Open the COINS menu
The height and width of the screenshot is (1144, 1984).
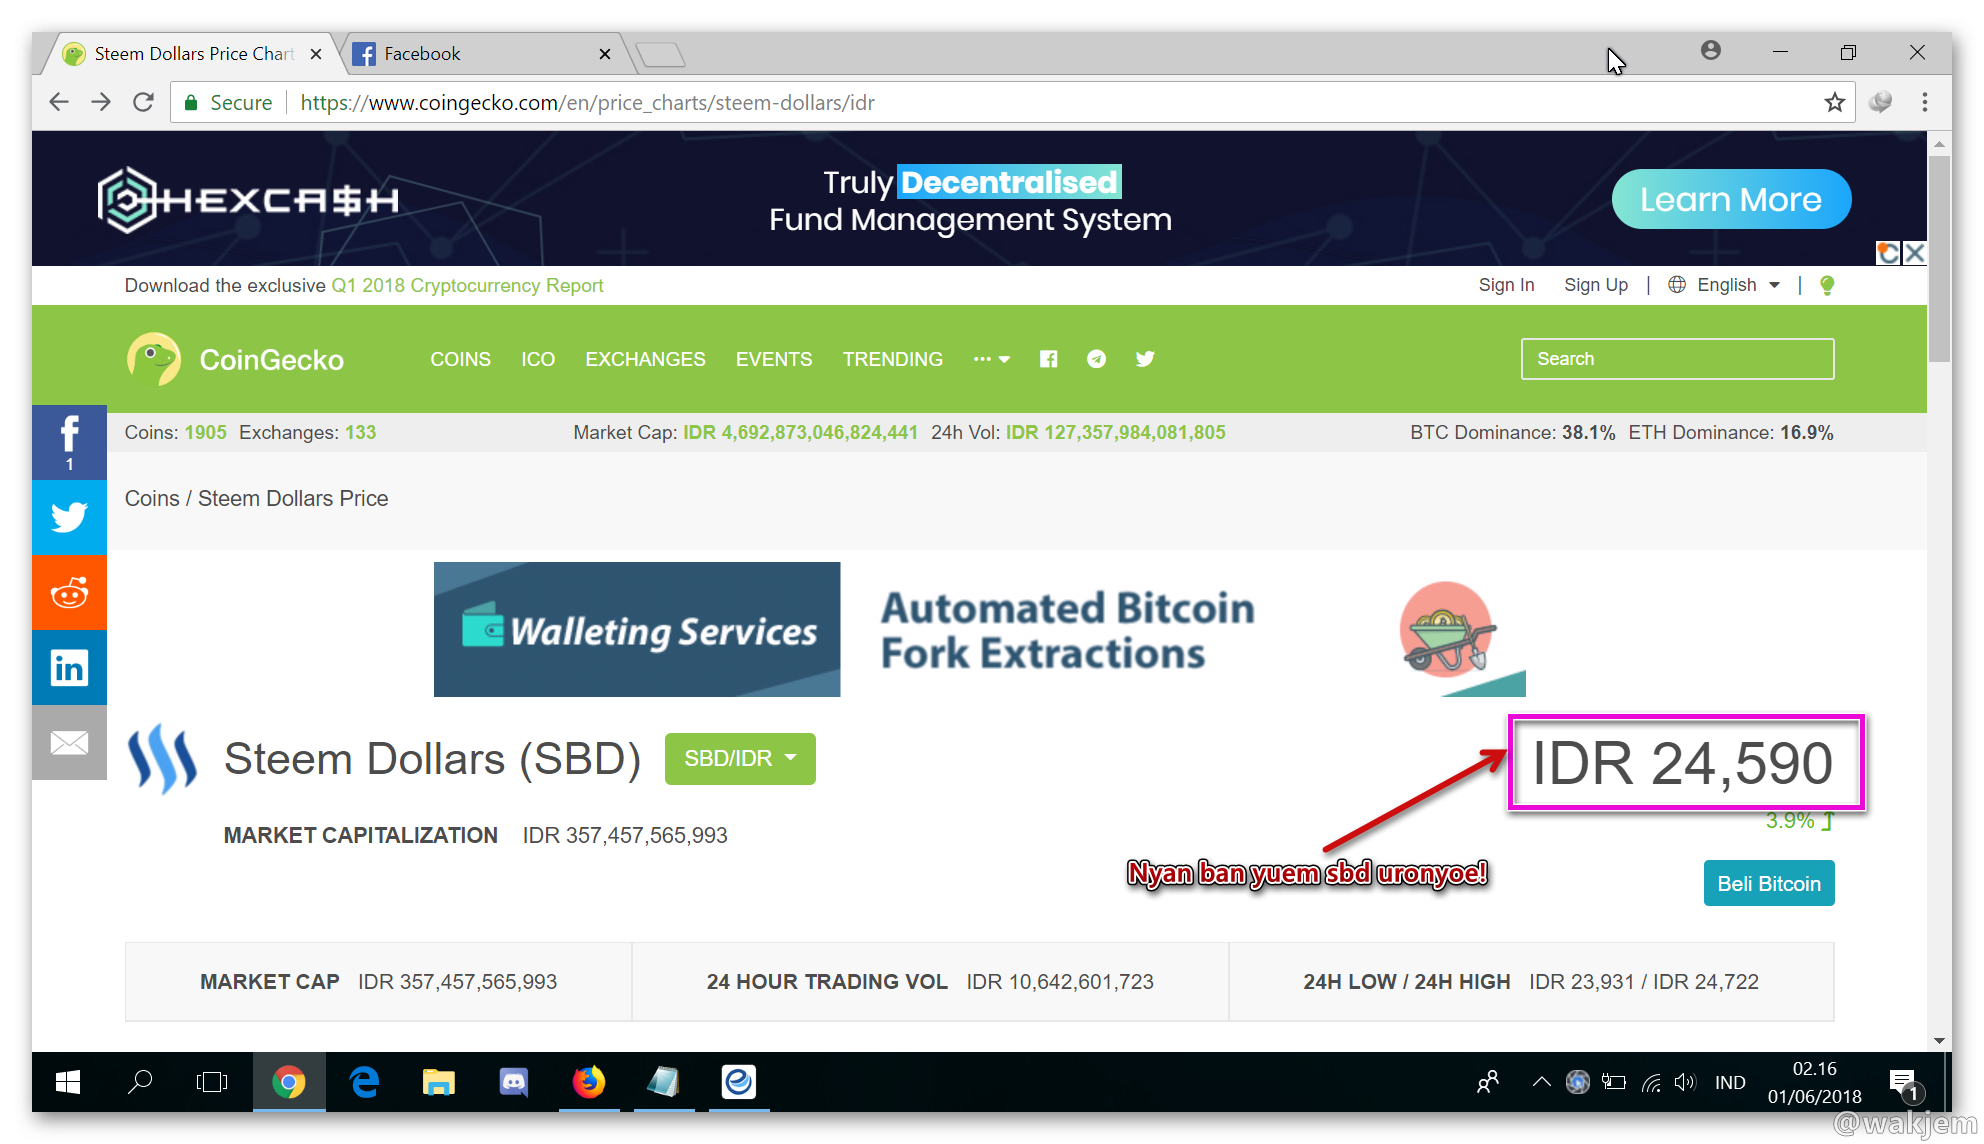[460, 359]
